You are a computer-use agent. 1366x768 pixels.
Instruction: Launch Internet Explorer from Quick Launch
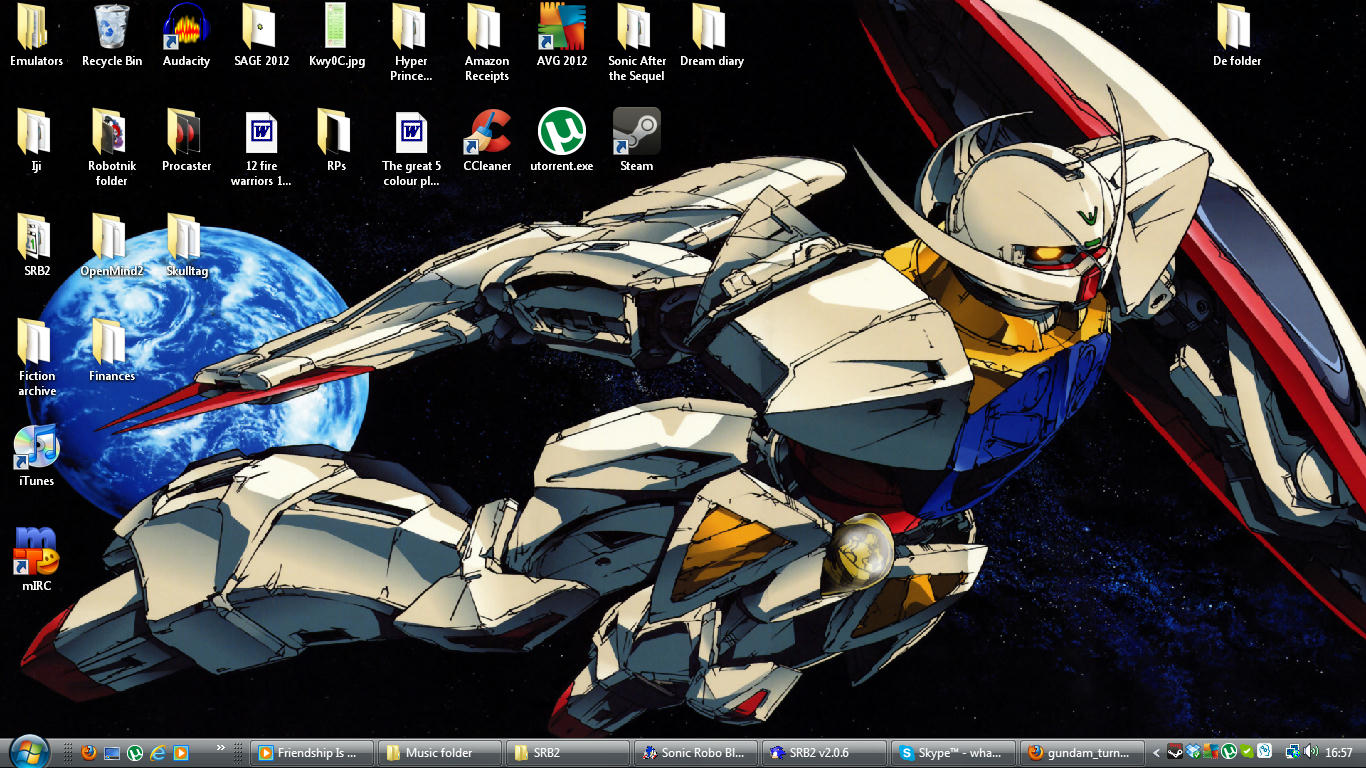(x=158, y=752)
